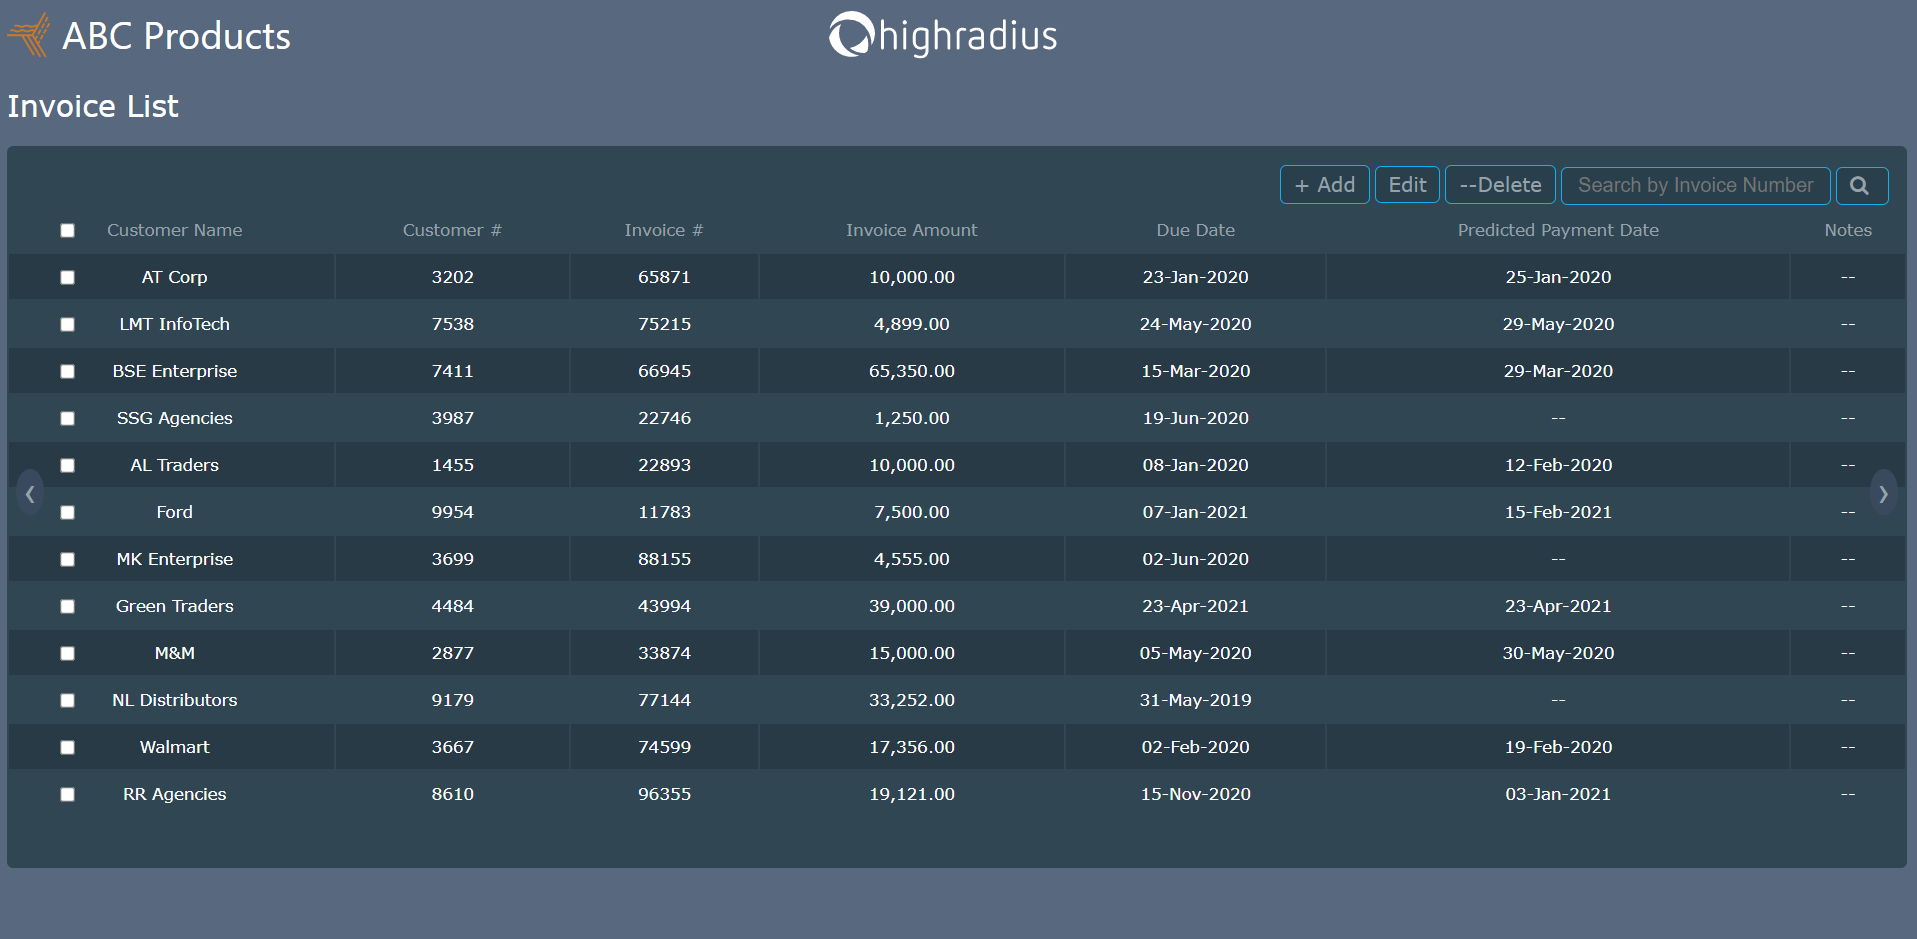
Task: Click invoice number 11783
Action: point(664,512)
